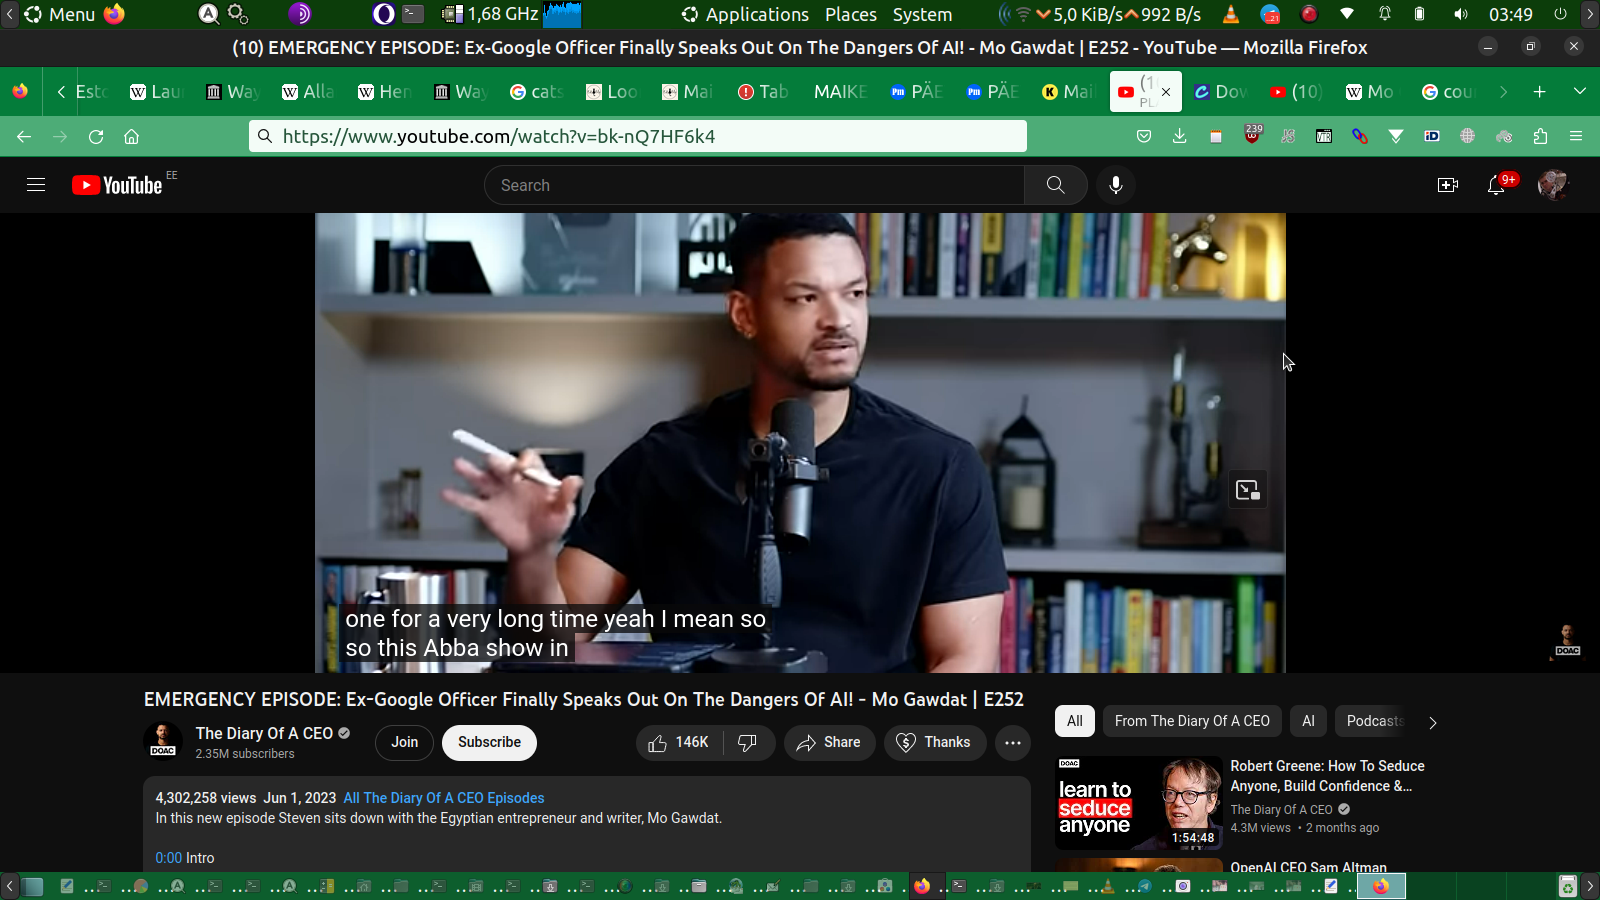The width and height of the screenshot is (1600, 900).
Task: Save page to Pocket
Action: 1144,136
